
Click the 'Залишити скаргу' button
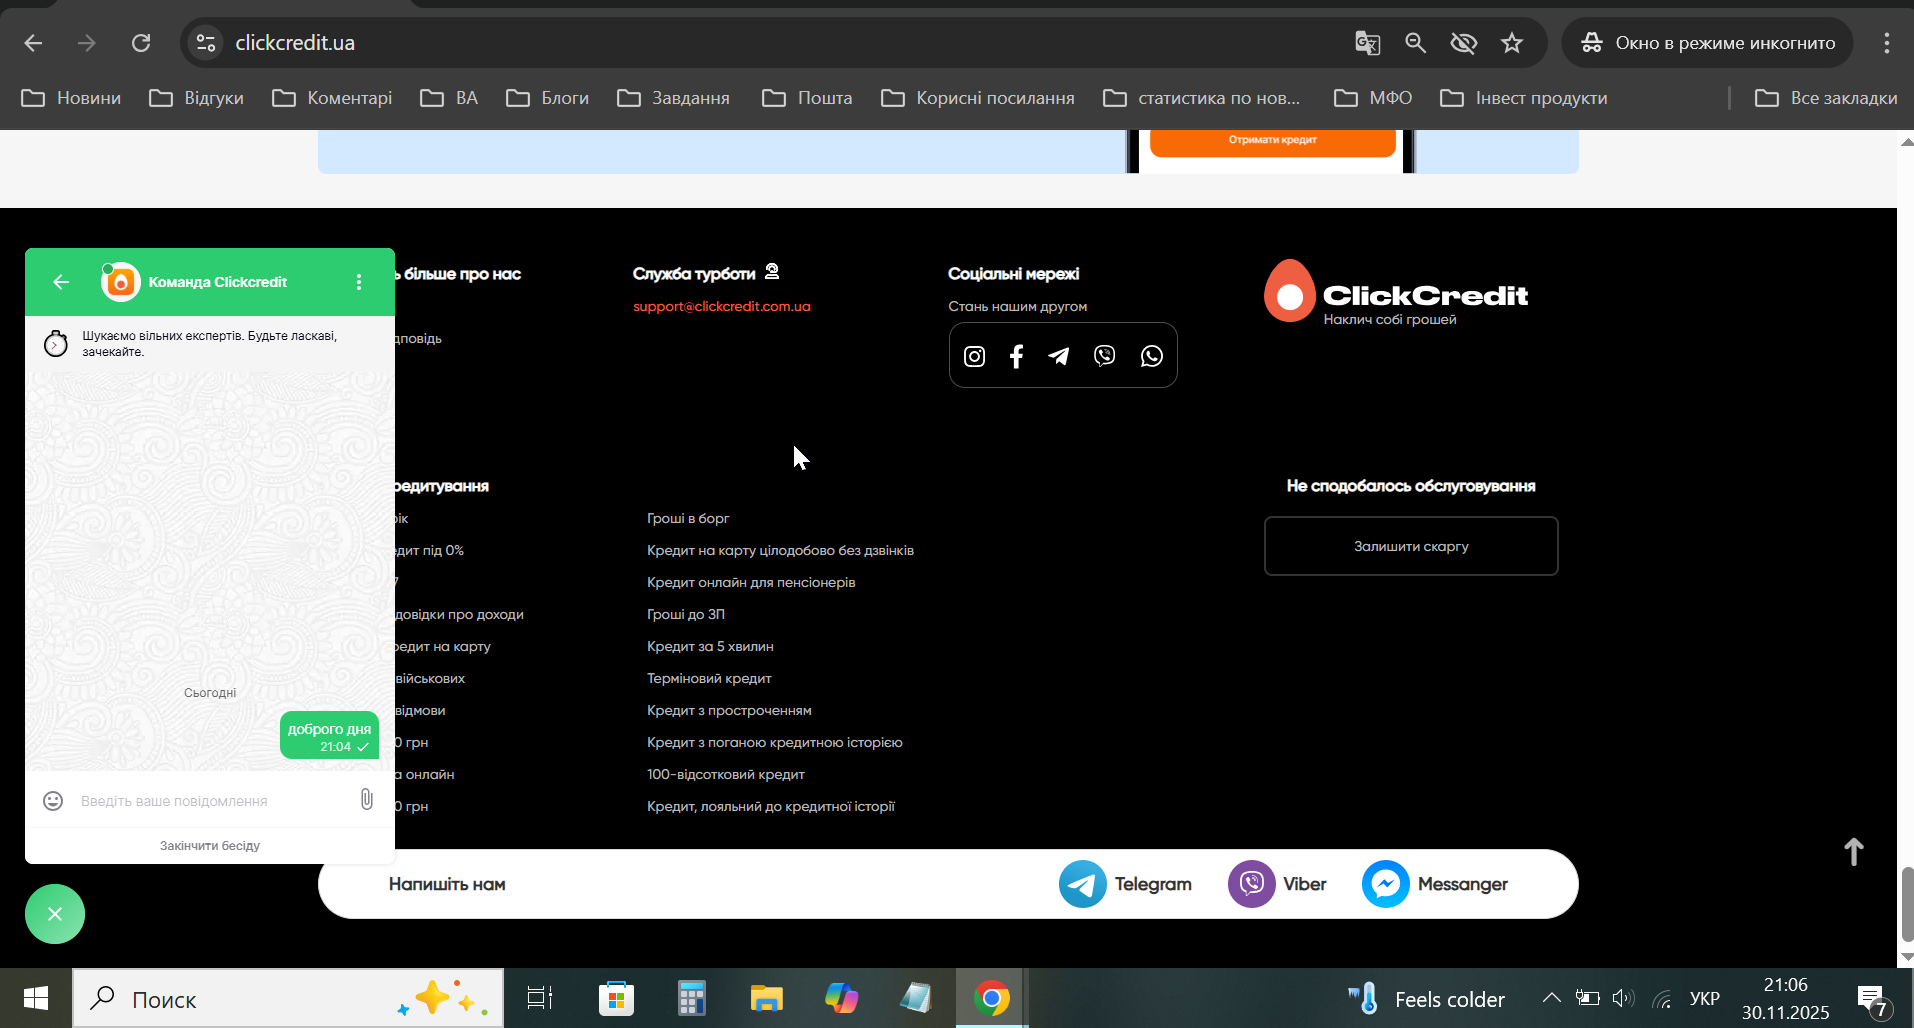pyautogui.click(x=1411, y=546)
